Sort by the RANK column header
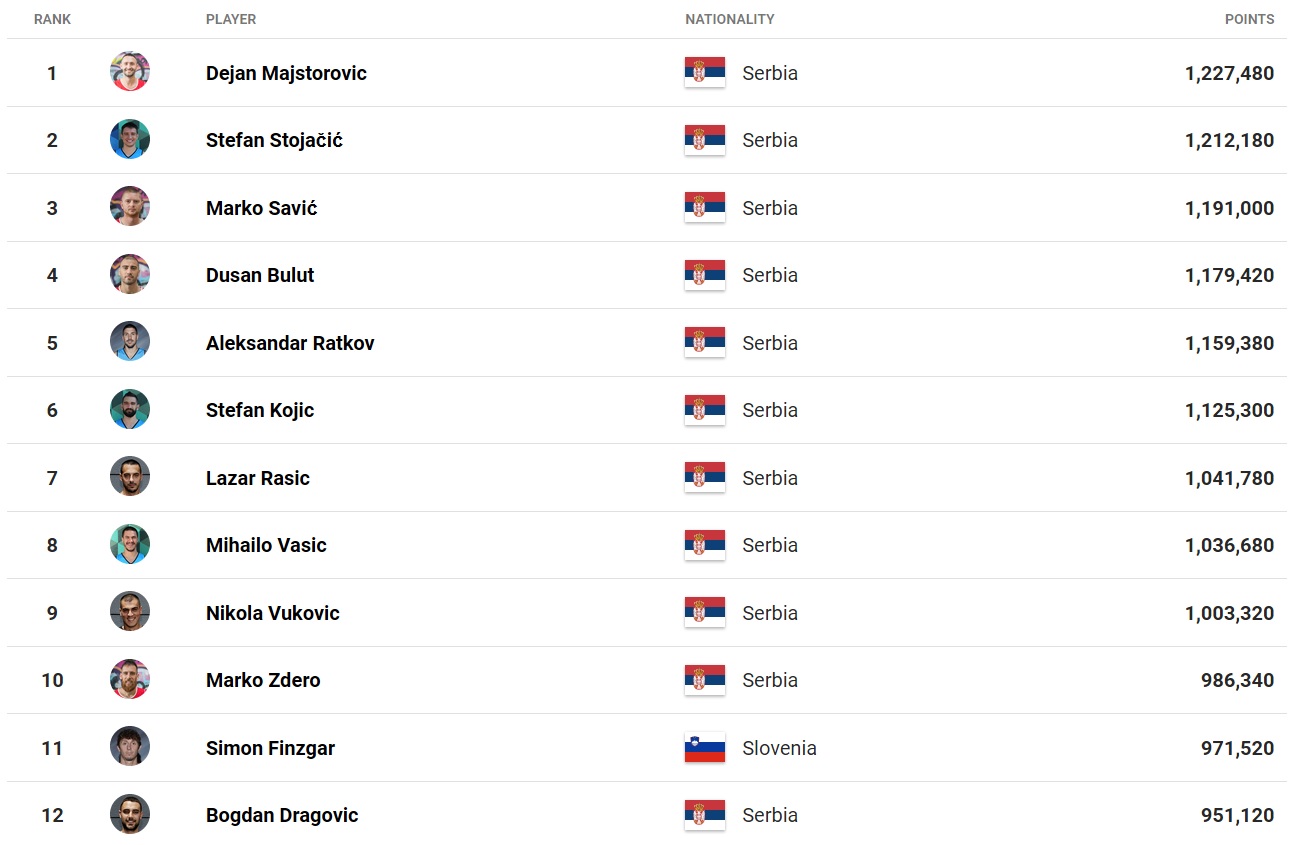 52,19
